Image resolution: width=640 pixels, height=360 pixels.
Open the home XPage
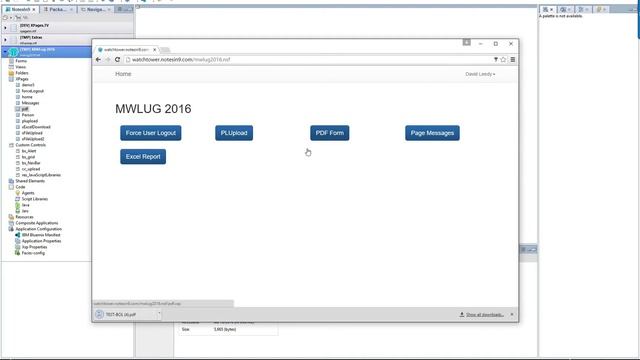click(x=27, y=97)
